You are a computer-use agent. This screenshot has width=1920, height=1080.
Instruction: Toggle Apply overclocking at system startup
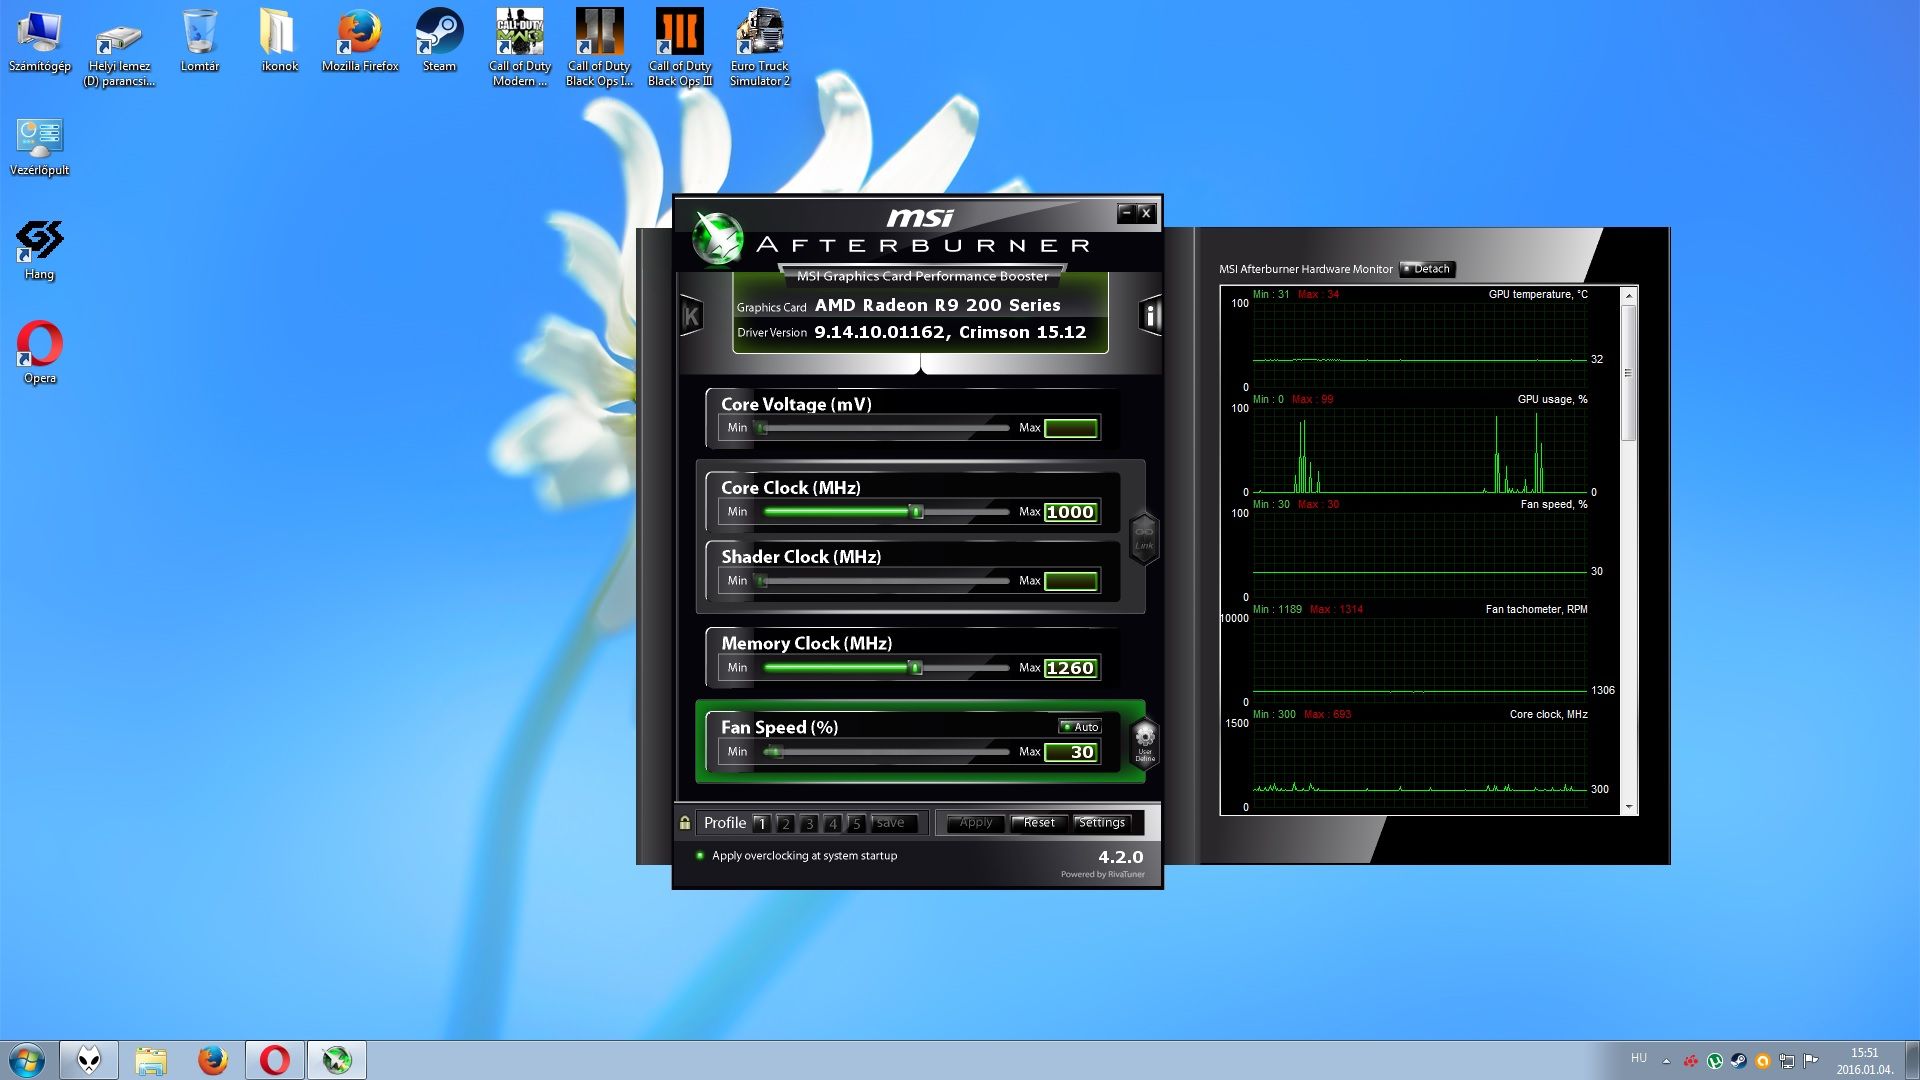(796, 856)
